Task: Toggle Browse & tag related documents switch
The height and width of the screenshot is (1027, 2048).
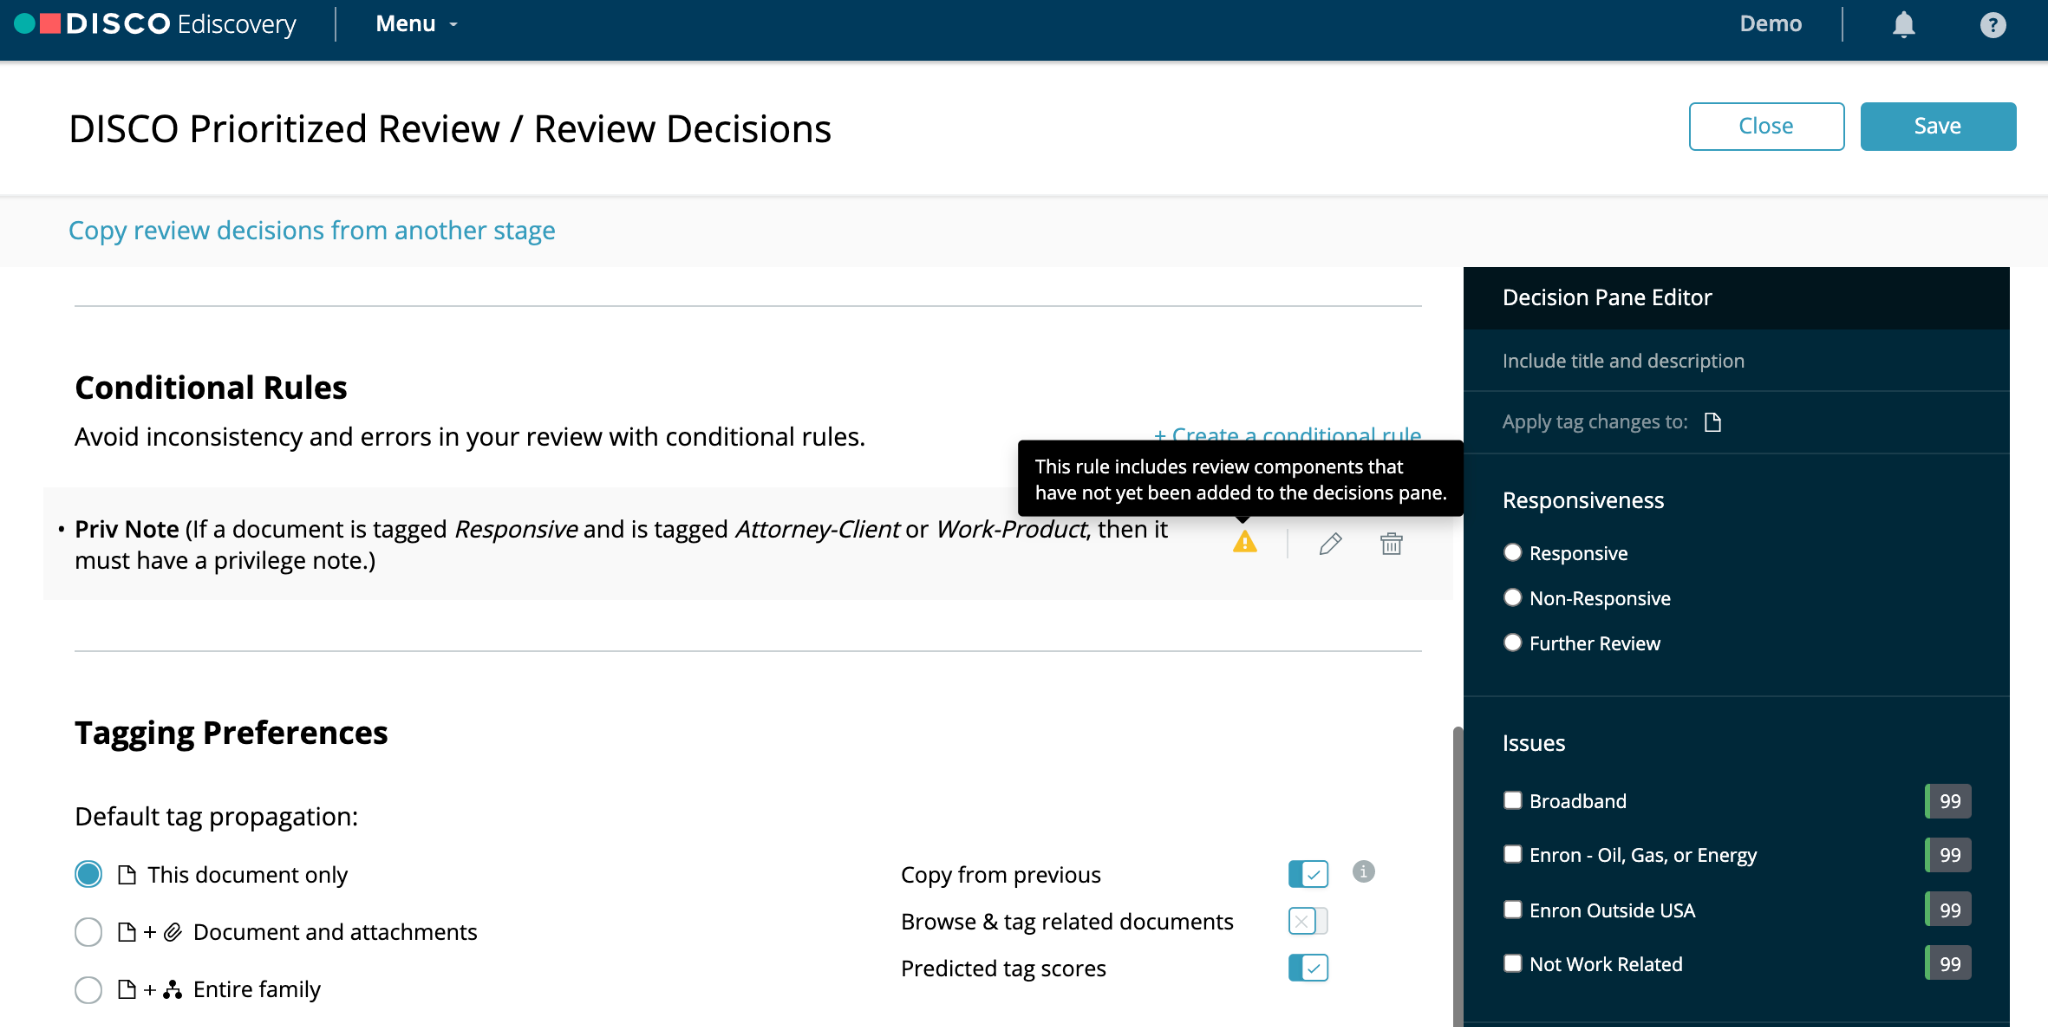Action: coord(1308,921)
